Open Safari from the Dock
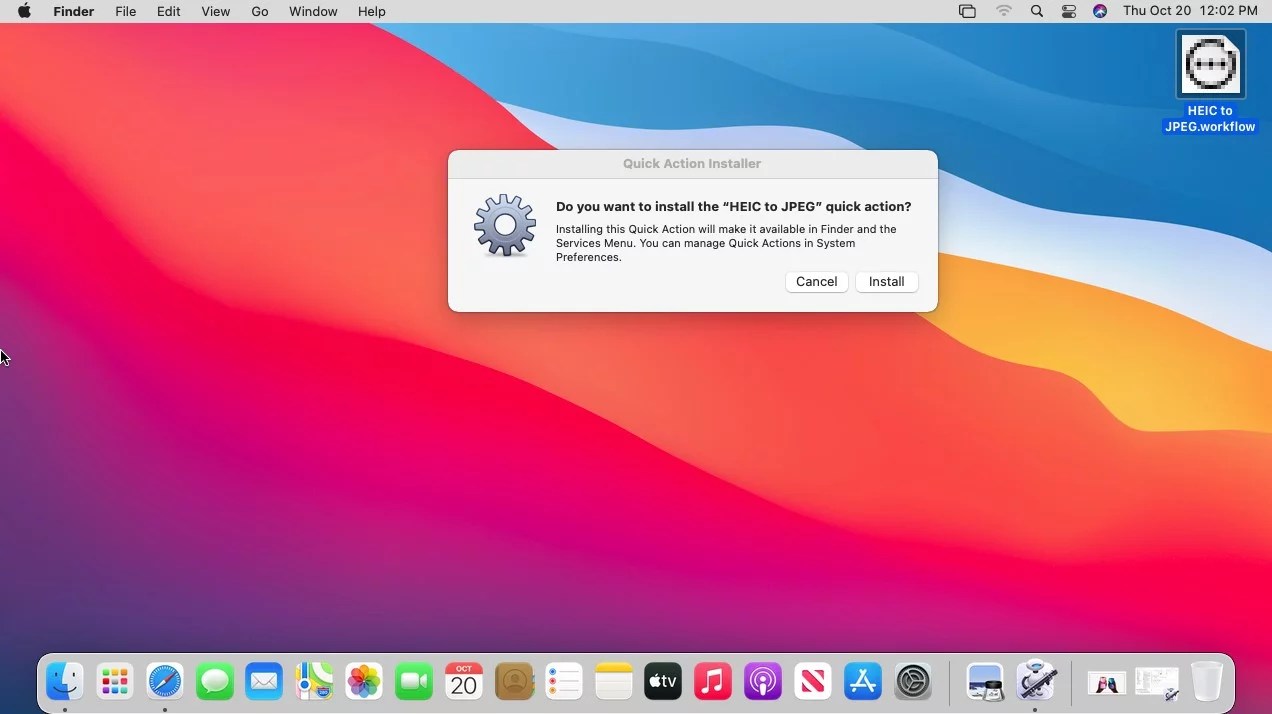1272x714 pixels. [x=164, y=681]
